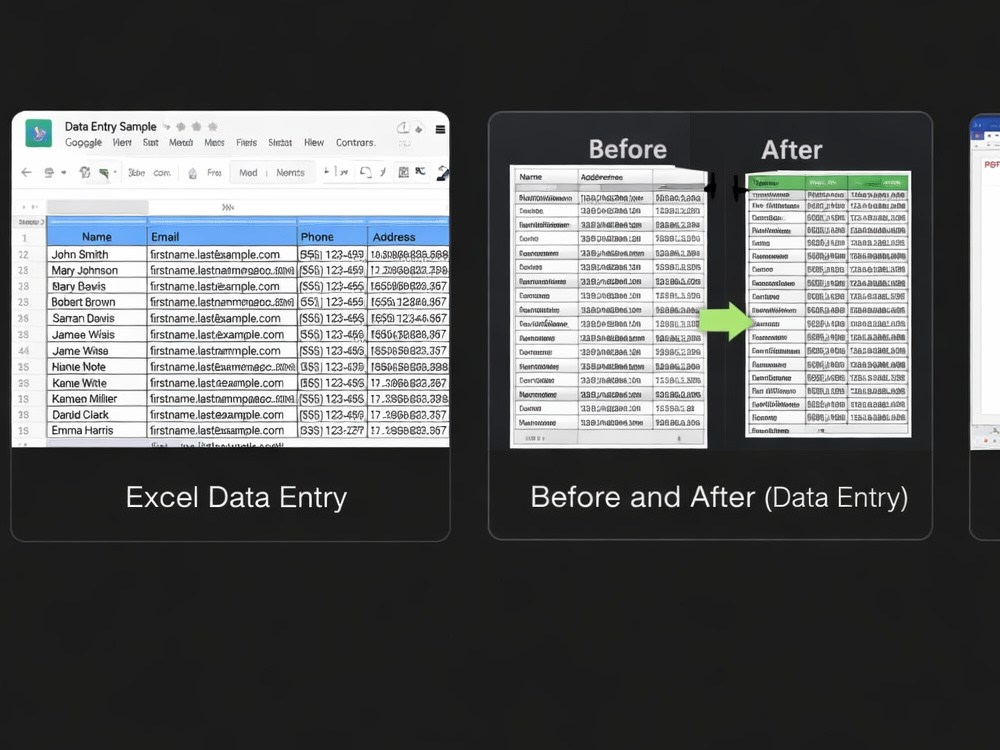Click the Mod button in spreadsheet toolbar
The height and width of the screenshot is (750, 1000).
(x=248, y=173)
